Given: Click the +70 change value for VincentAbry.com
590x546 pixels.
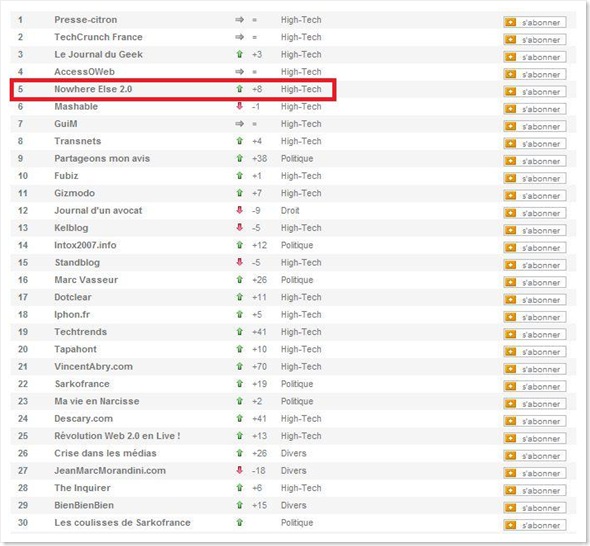Looking at the screenshot, I should click(x=260, y=366).
